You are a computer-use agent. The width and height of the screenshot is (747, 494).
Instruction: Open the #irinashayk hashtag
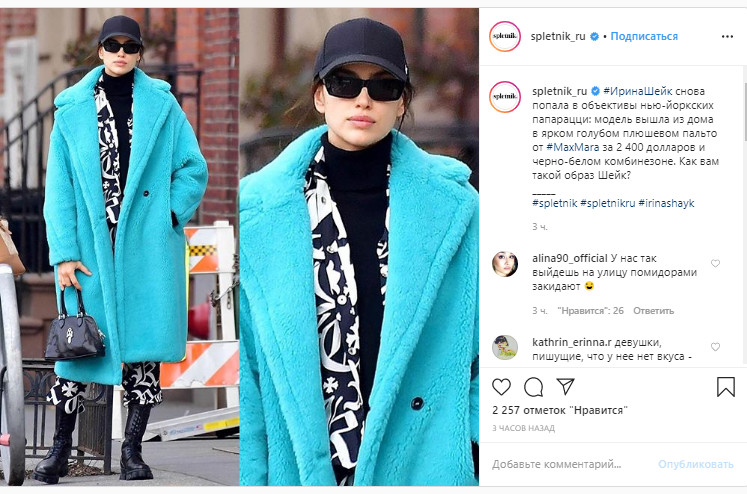[666, 203]
